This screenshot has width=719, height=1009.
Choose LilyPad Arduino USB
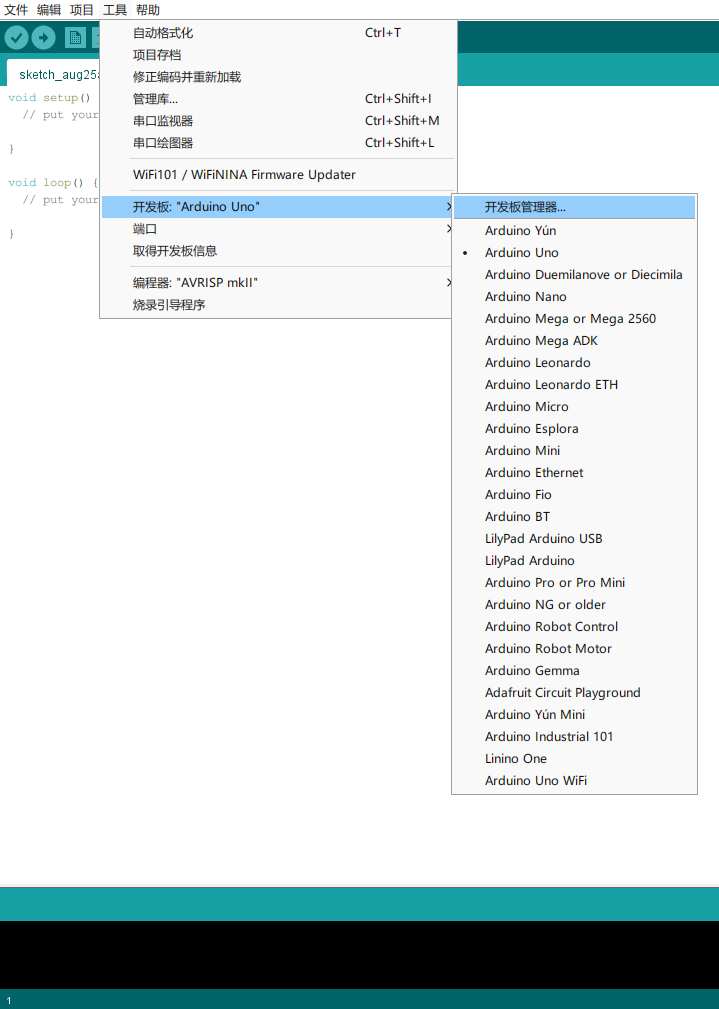point(574,538)
